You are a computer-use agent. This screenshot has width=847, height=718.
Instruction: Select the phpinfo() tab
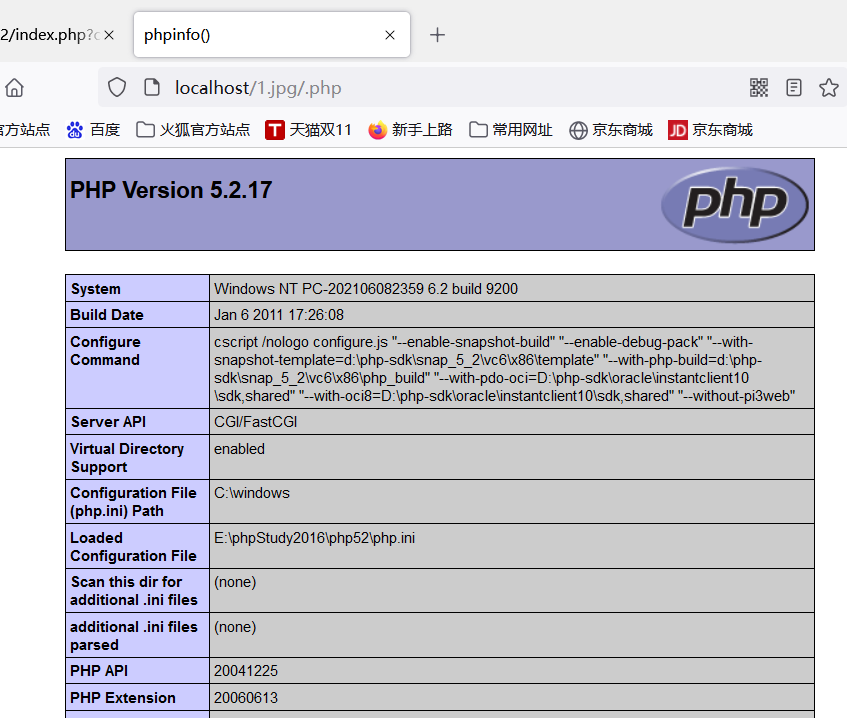272,35
